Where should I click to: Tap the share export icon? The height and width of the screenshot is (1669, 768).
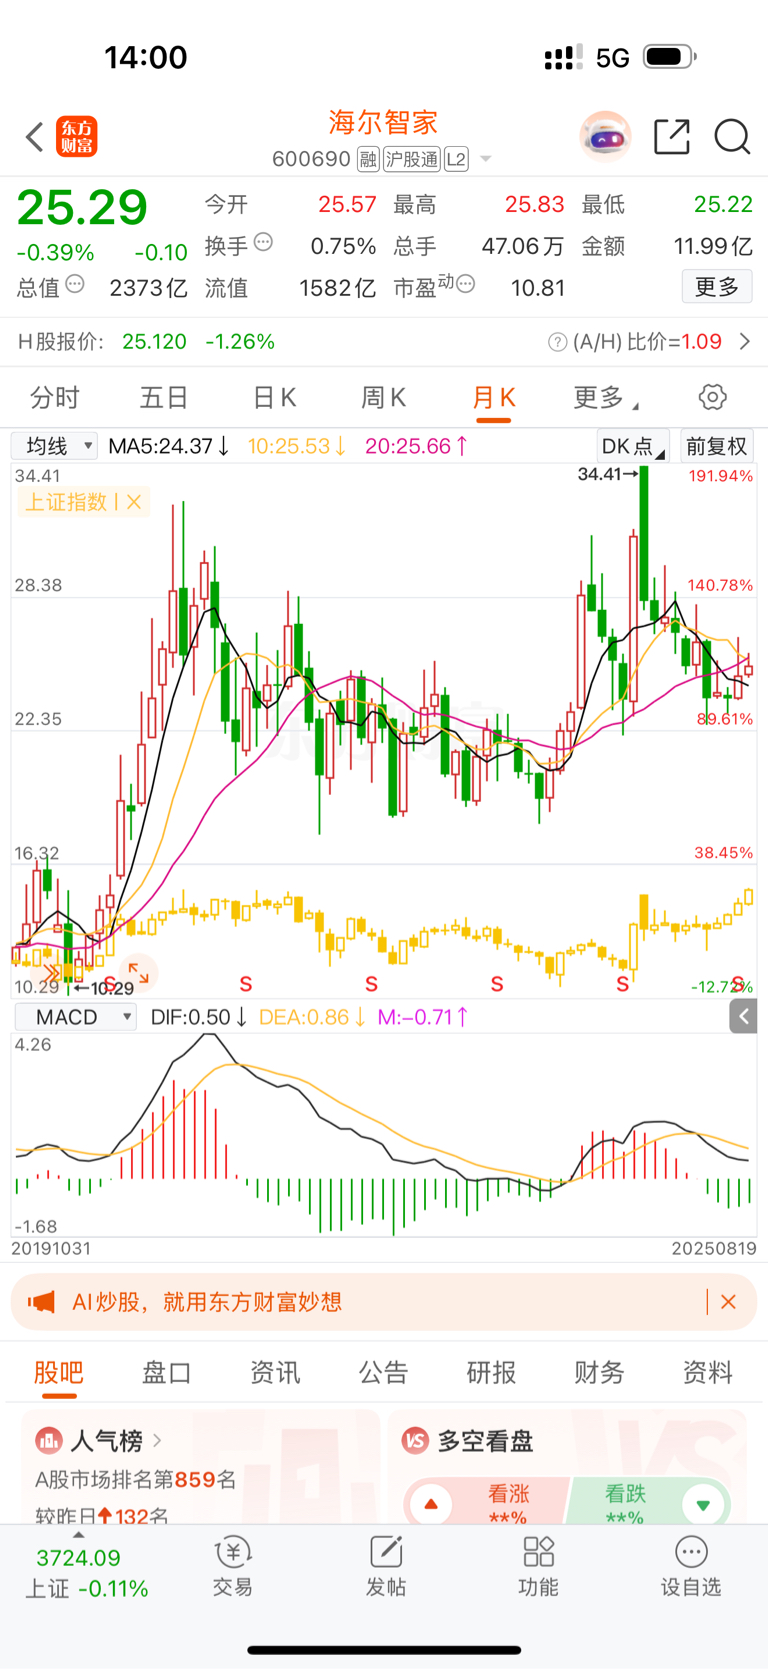[x=672, y=137]
